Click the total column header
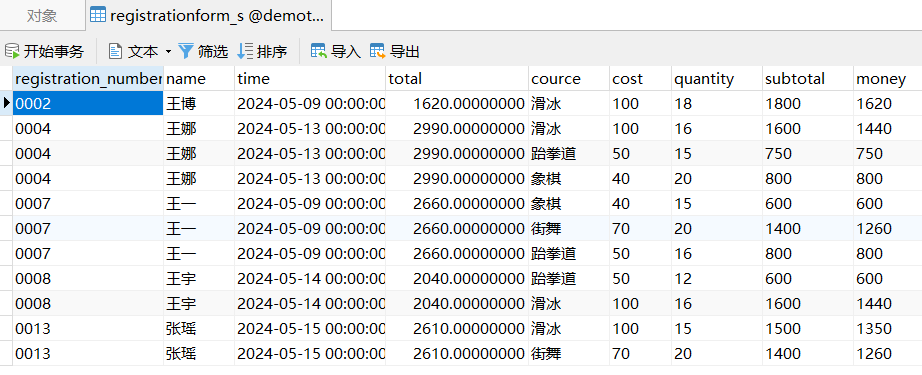 [x=457, y=79]
